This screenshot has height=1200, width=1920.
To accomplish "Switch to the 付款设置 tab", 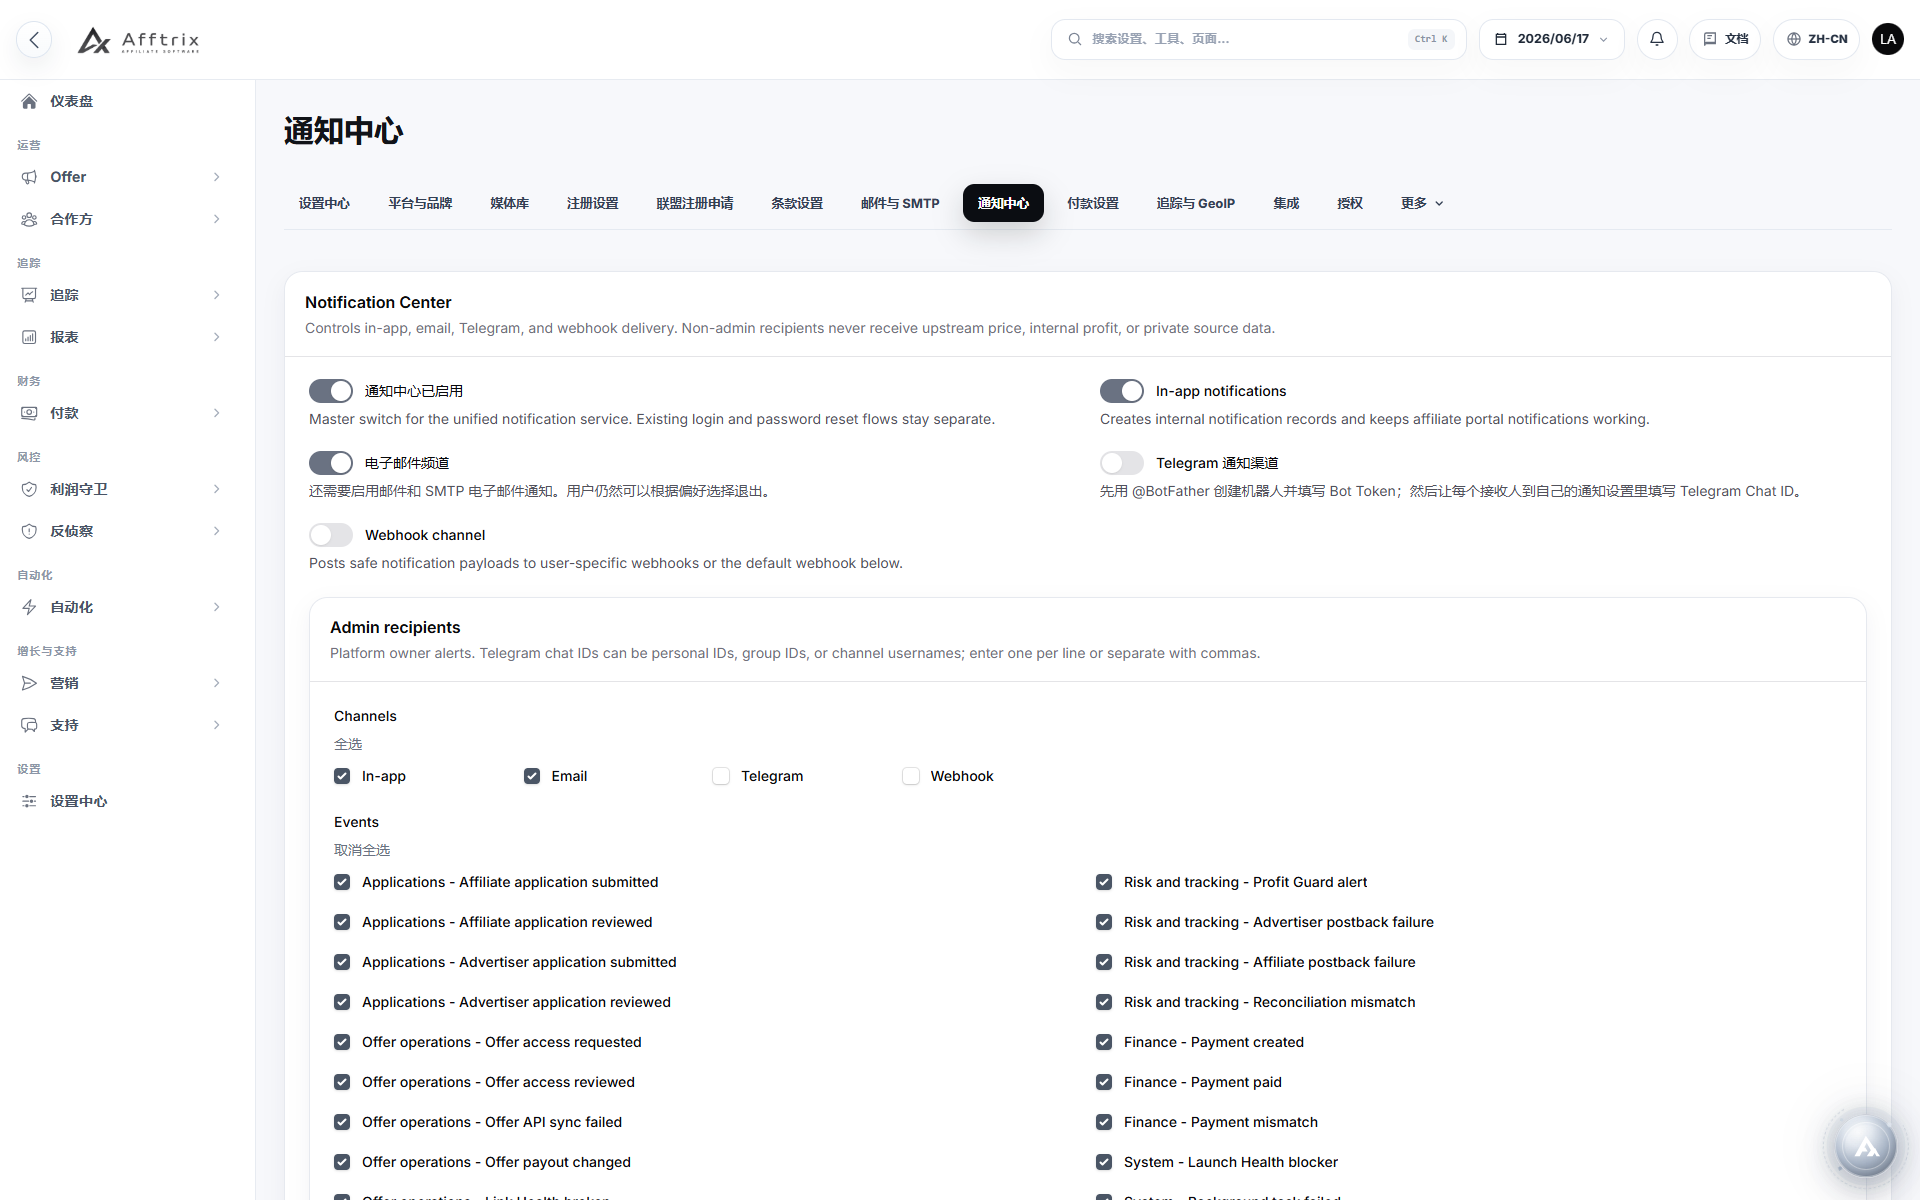I will (x=1093, y=203).
